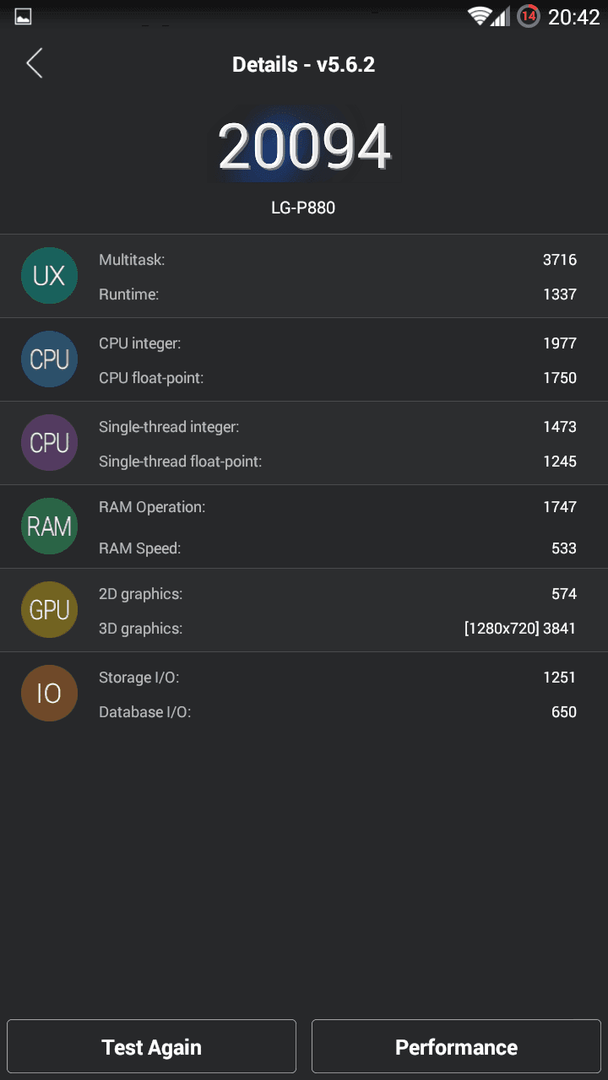Select the RAM Speed row
This screenshot has width=608, height=1080.
(x=337, y=548)
